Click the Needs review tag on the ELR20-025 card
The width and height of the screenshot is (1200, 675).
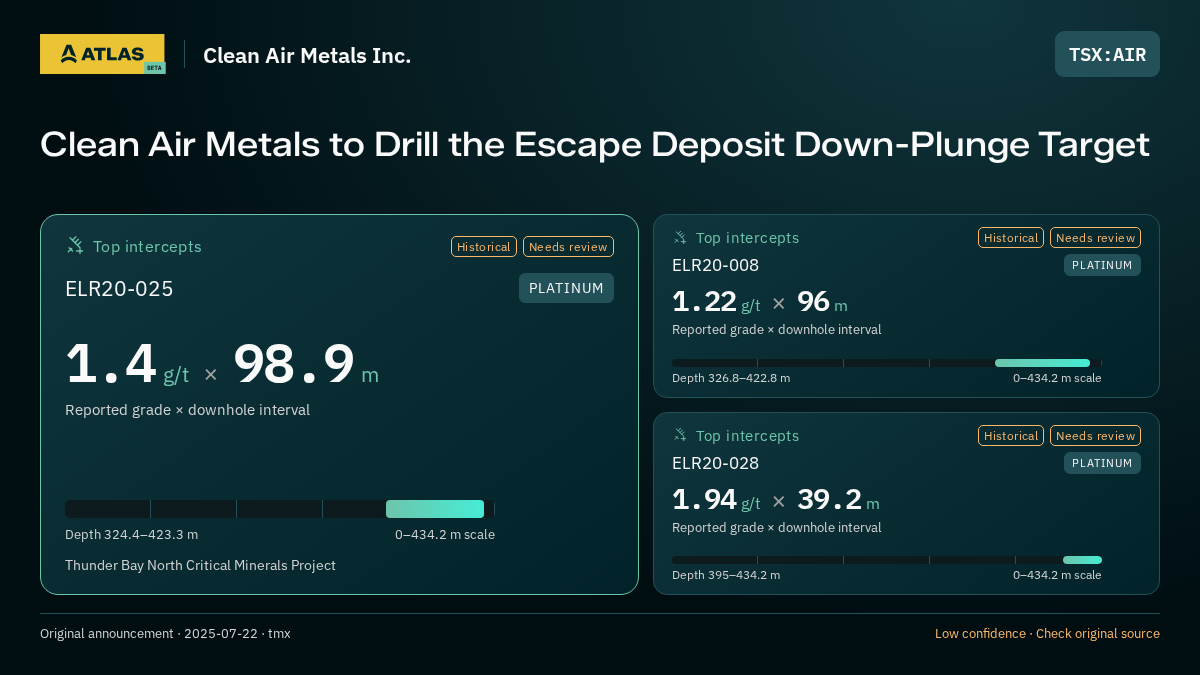(568, 246)
